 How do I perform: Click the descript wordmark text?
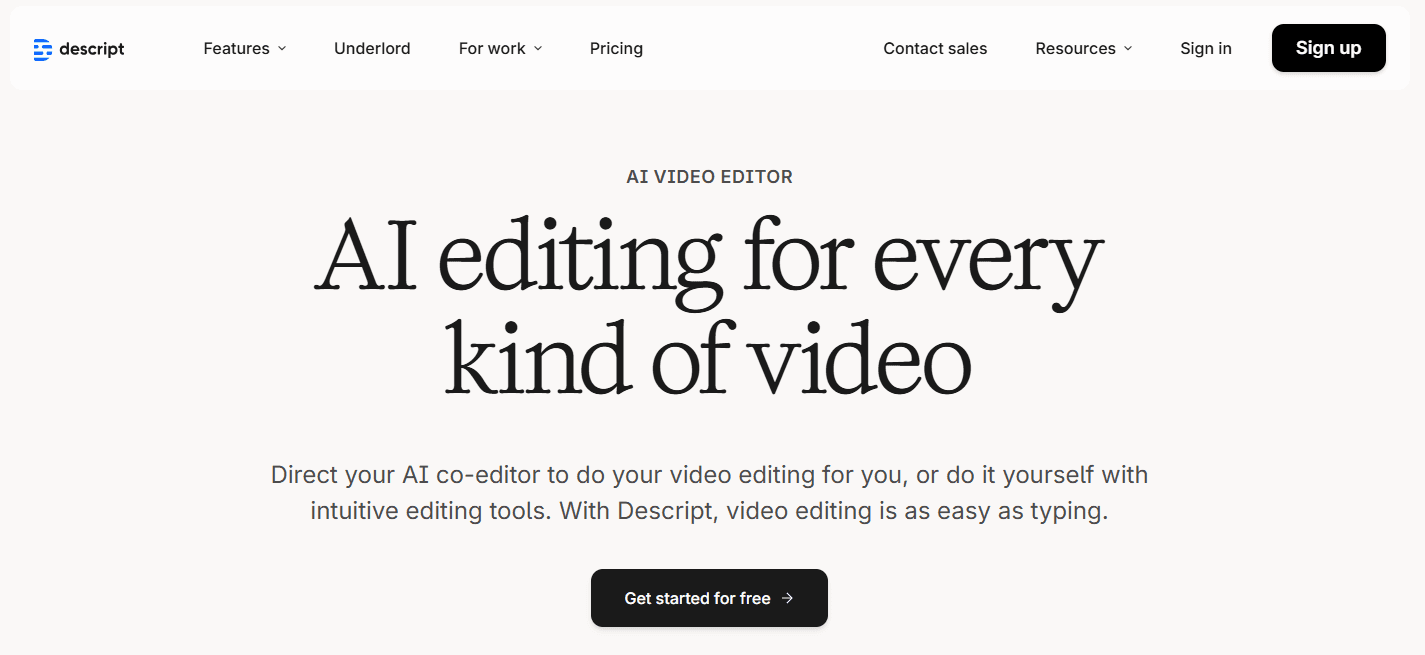[92, 49]
